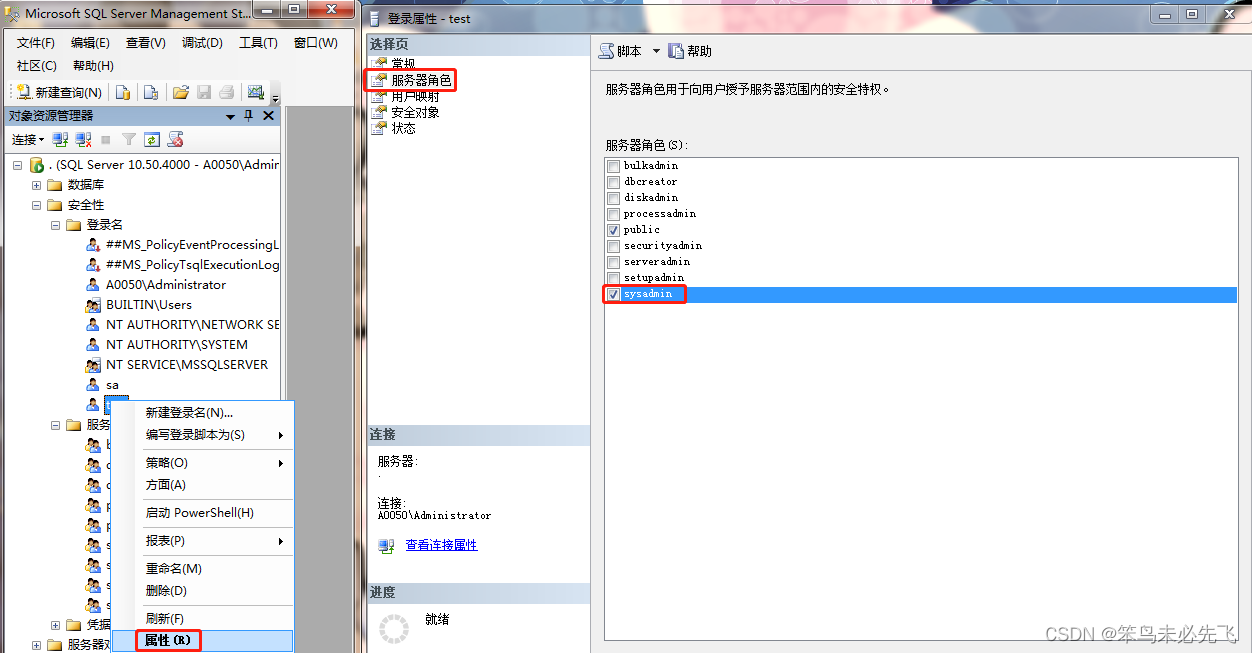Open the 社区(C) menu
This screenshot has height=653, width=1252.
[x=37, y=66]
